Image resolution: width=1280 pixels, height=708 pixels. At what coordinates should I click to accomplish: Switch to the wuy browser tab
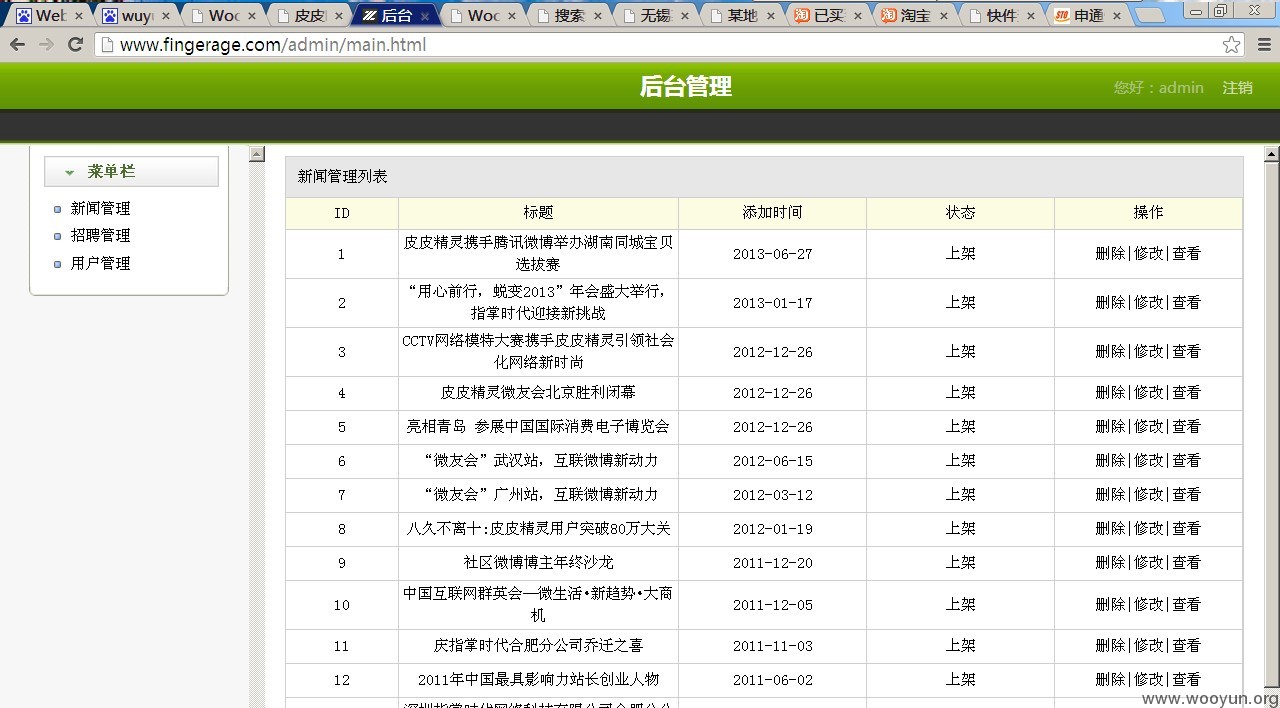[137, 16]
